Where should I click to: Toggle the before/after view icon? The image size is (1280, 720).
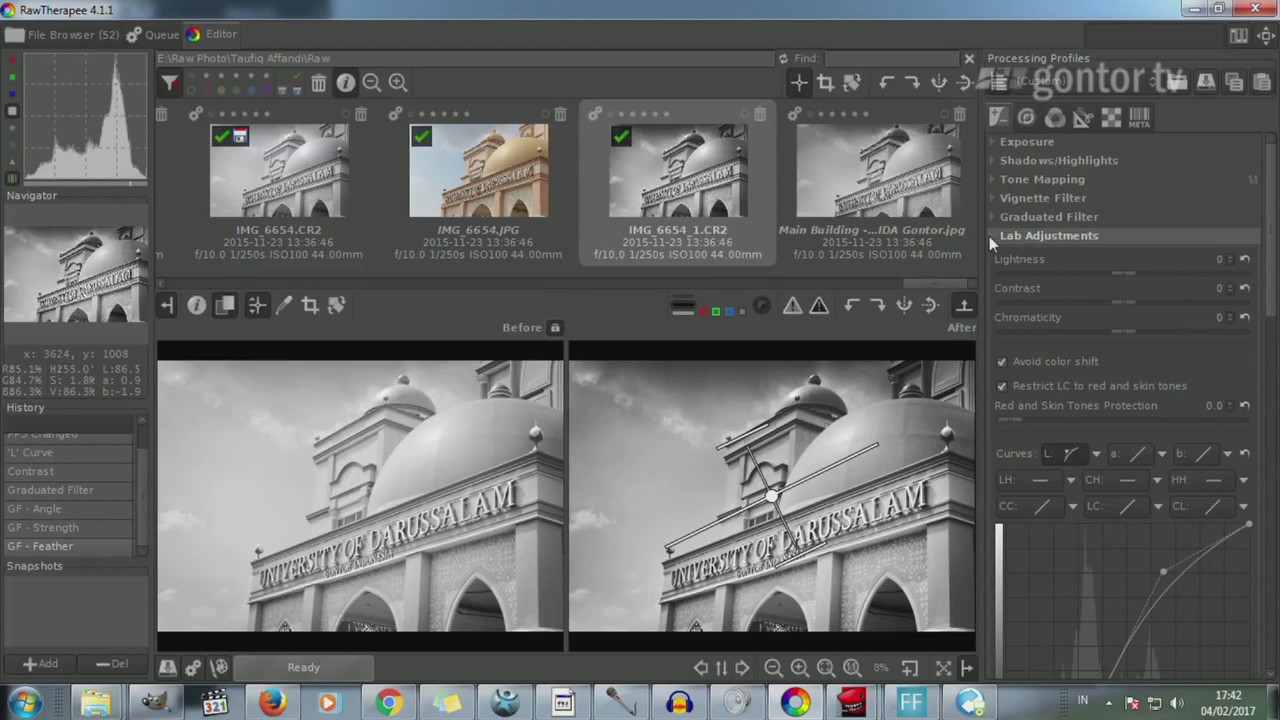click(225, 305)
